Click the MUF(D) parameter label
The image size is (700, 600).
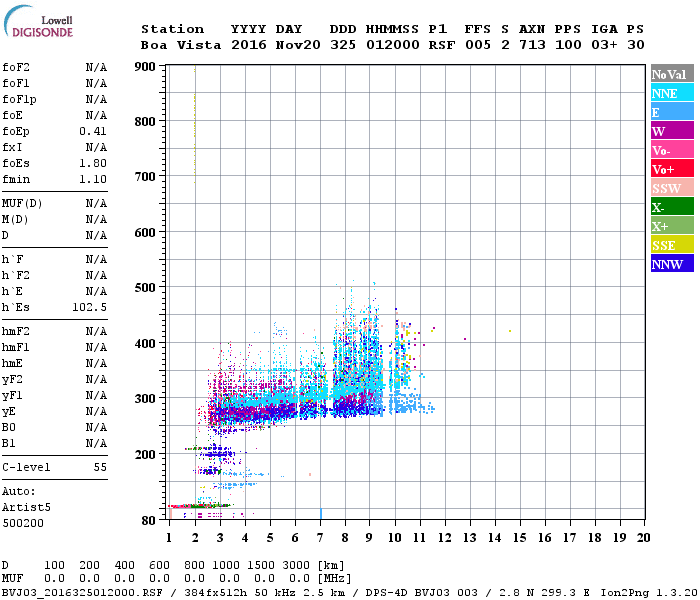(22, 204)
